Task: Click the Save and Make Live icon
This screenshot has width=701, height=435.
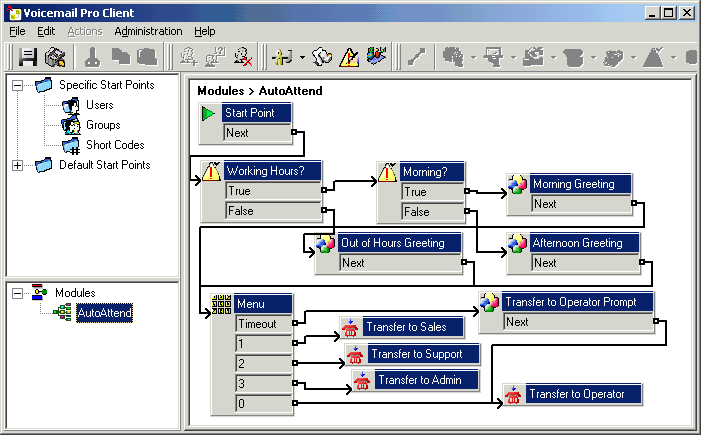Action: click(x=55, y=57)
